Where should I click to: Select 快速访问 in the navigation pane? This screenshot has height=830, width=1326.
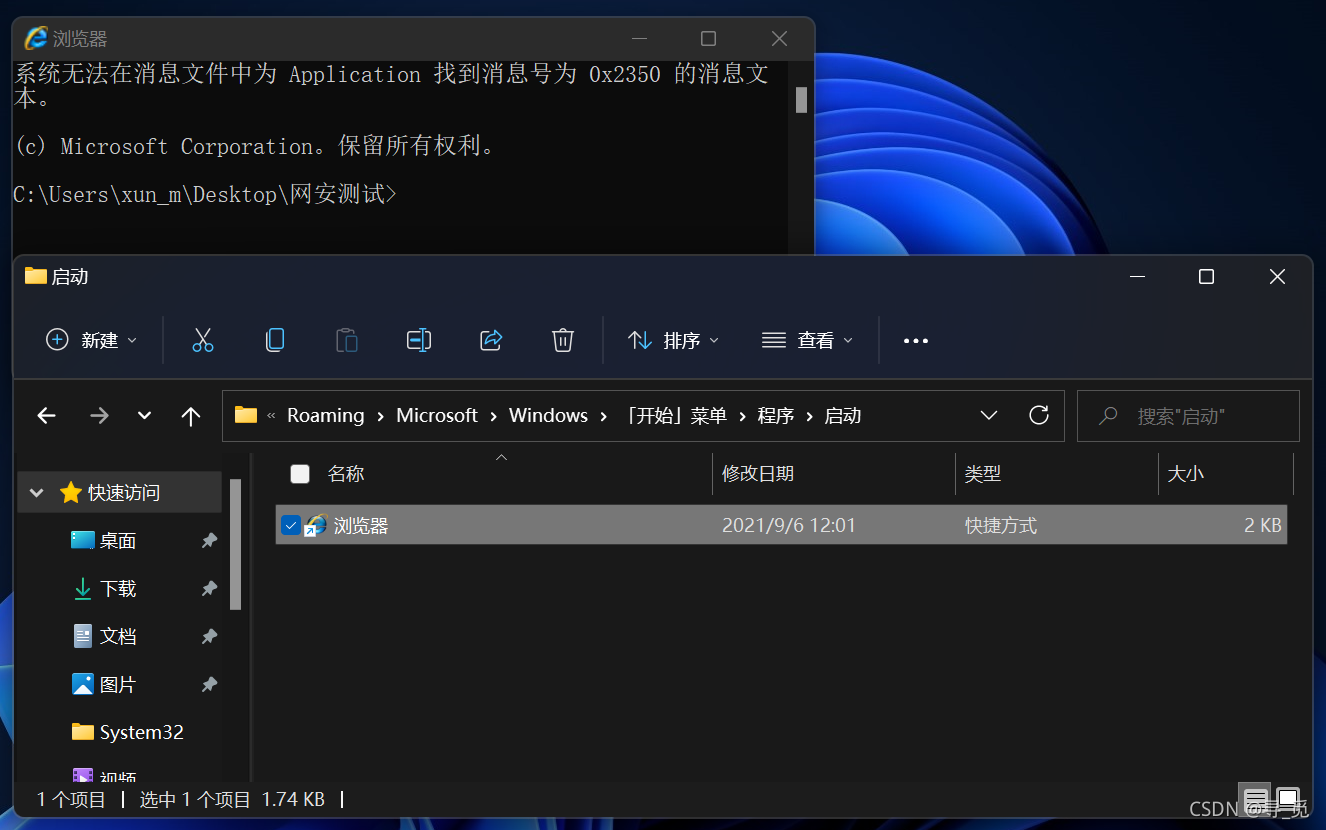pos(124,493)
